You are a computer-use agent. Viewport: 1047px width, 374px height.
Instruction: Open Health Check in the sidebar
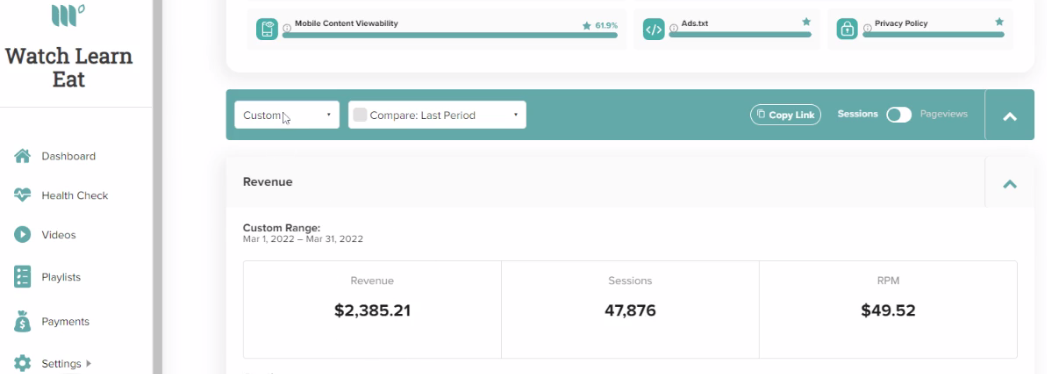click(x=75, y=196)
